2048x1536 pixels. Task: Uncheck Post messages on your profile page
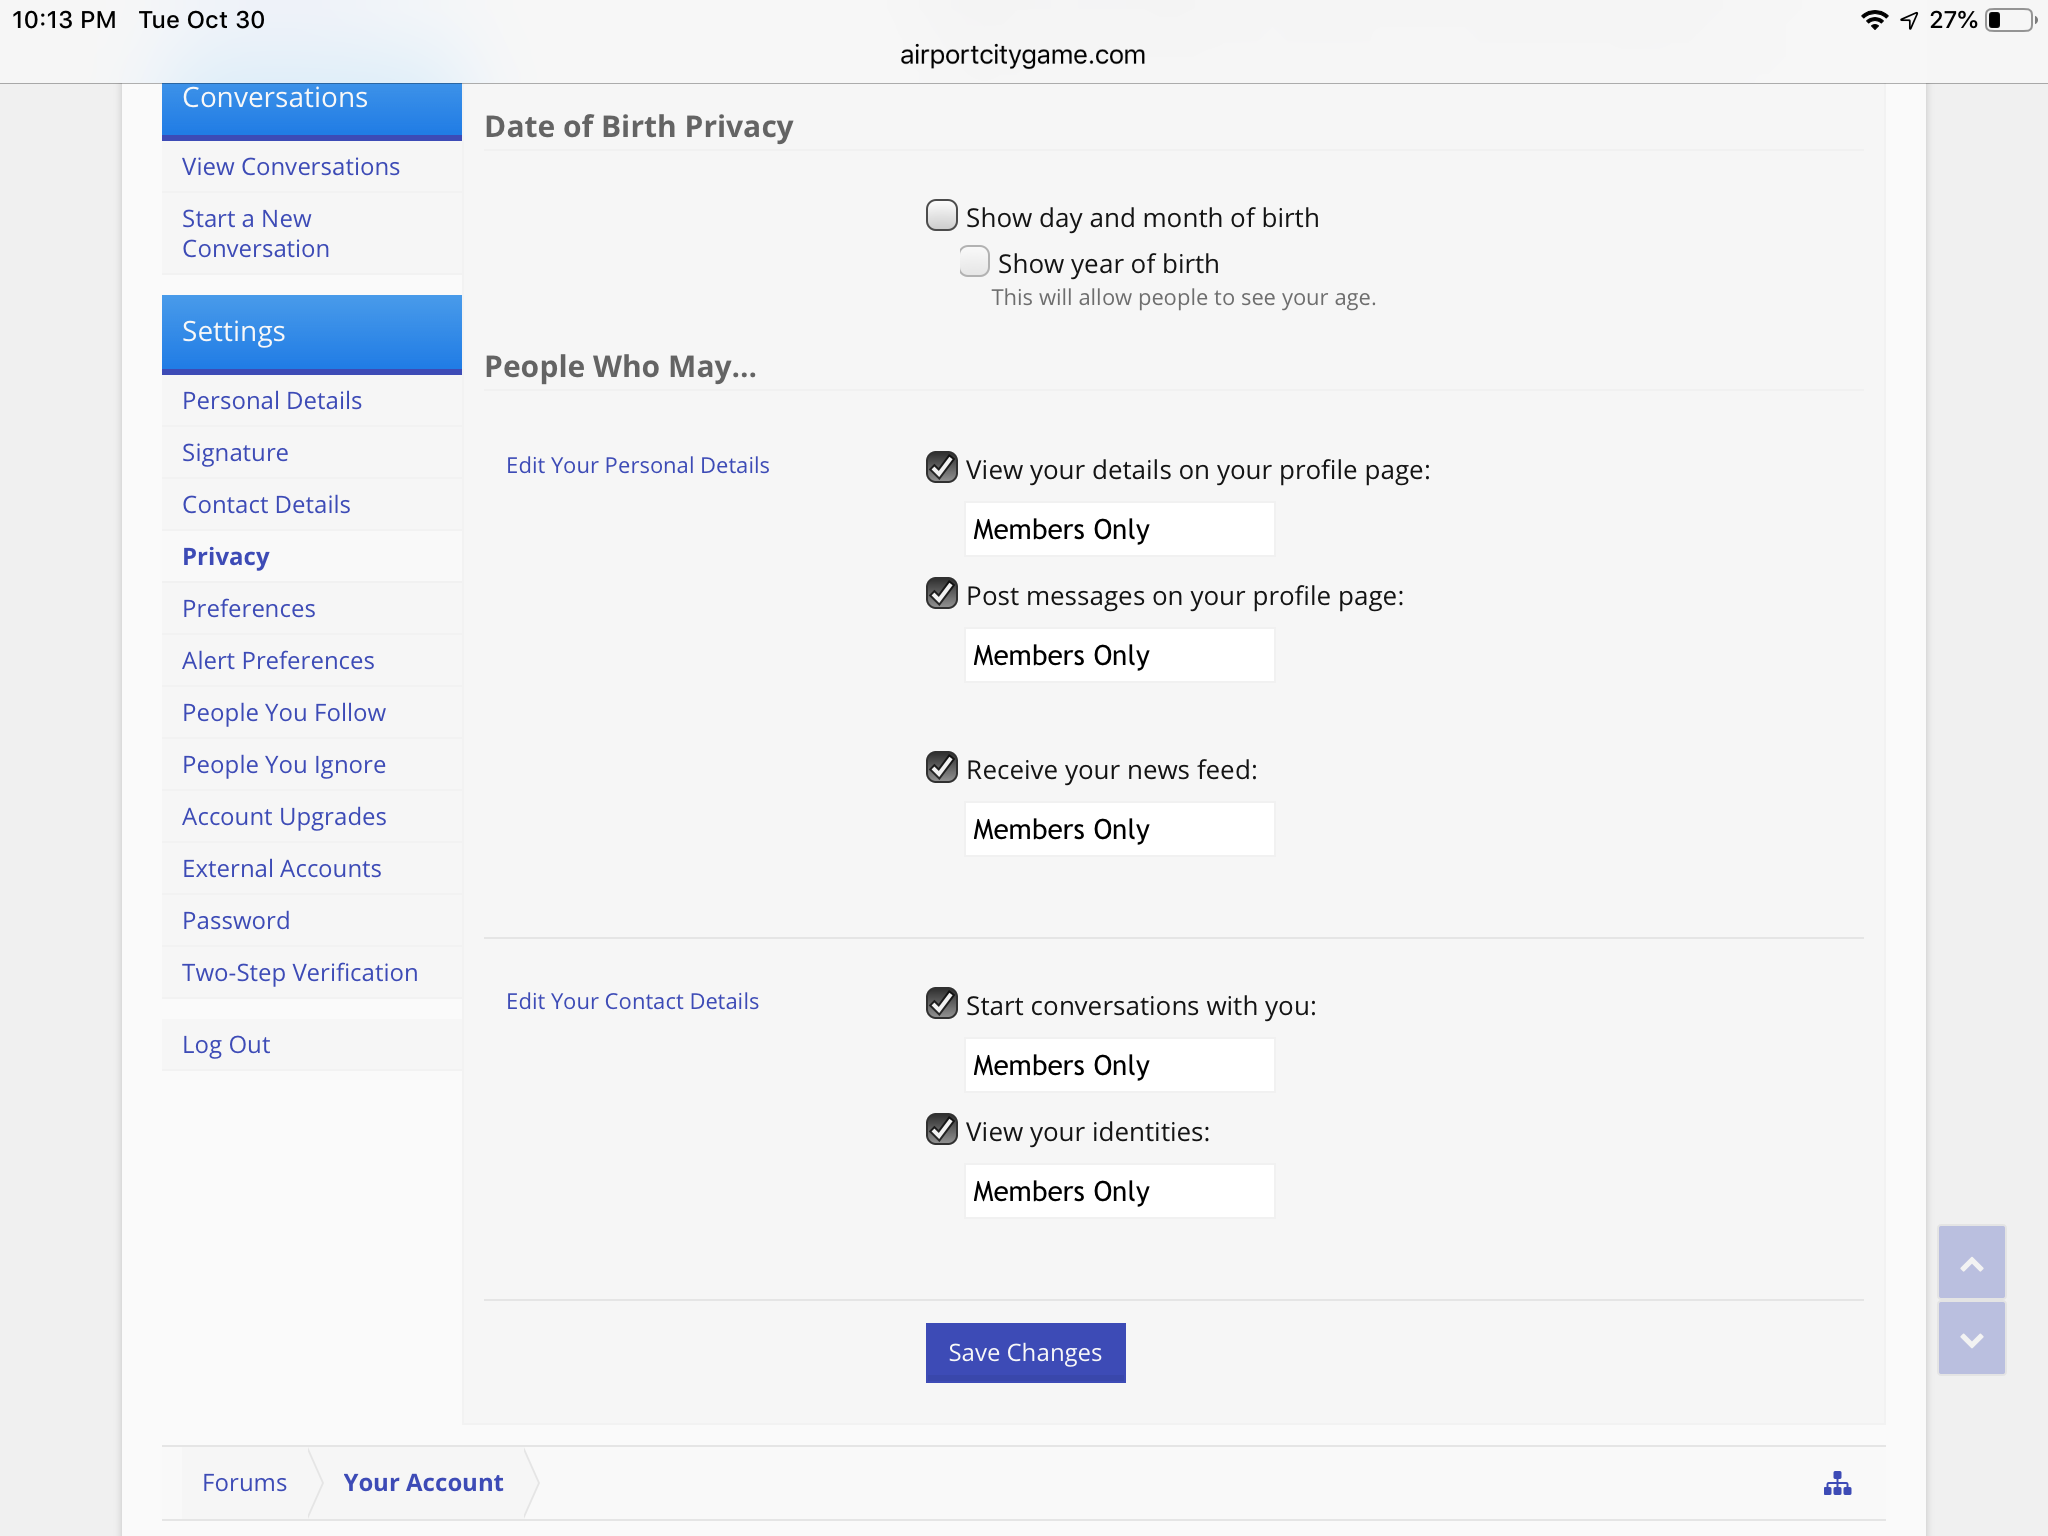pyautogui.click(x=942, y=594)
